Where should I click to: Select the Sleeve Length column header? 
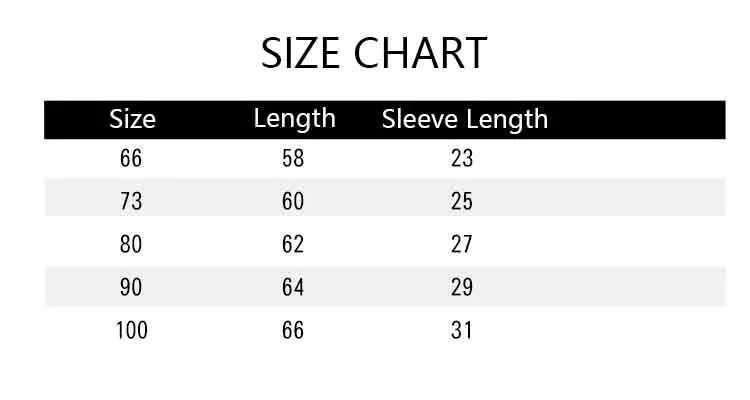coord(464,120)
